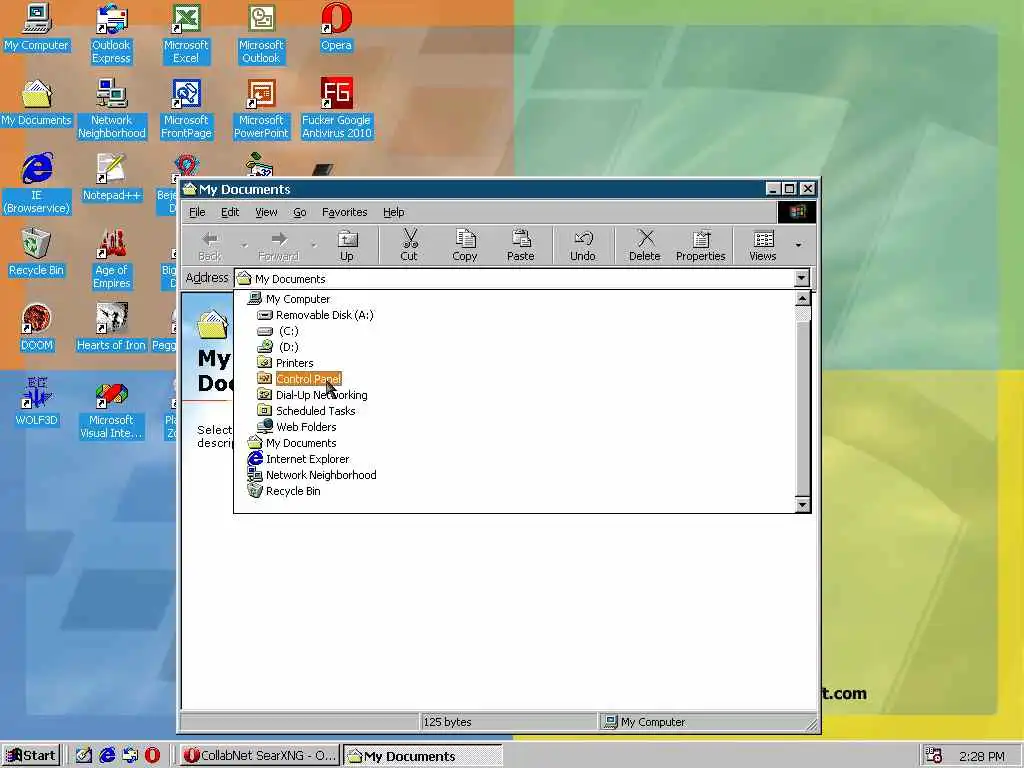Click the Address bar field
The height and width of the screenshot is (768, 1024).
tap(514, 279)
